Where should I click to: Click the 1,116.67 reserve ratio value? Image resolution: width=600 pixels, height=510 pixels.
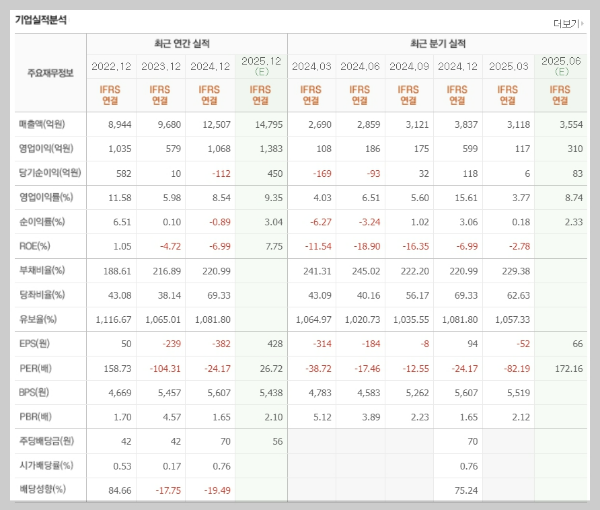[x=114, y=319]
